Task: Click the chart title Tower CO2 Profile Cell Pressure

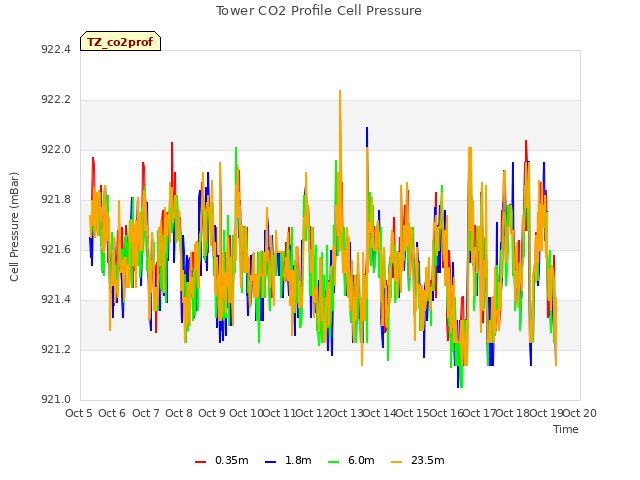Action: coord(319,11)
